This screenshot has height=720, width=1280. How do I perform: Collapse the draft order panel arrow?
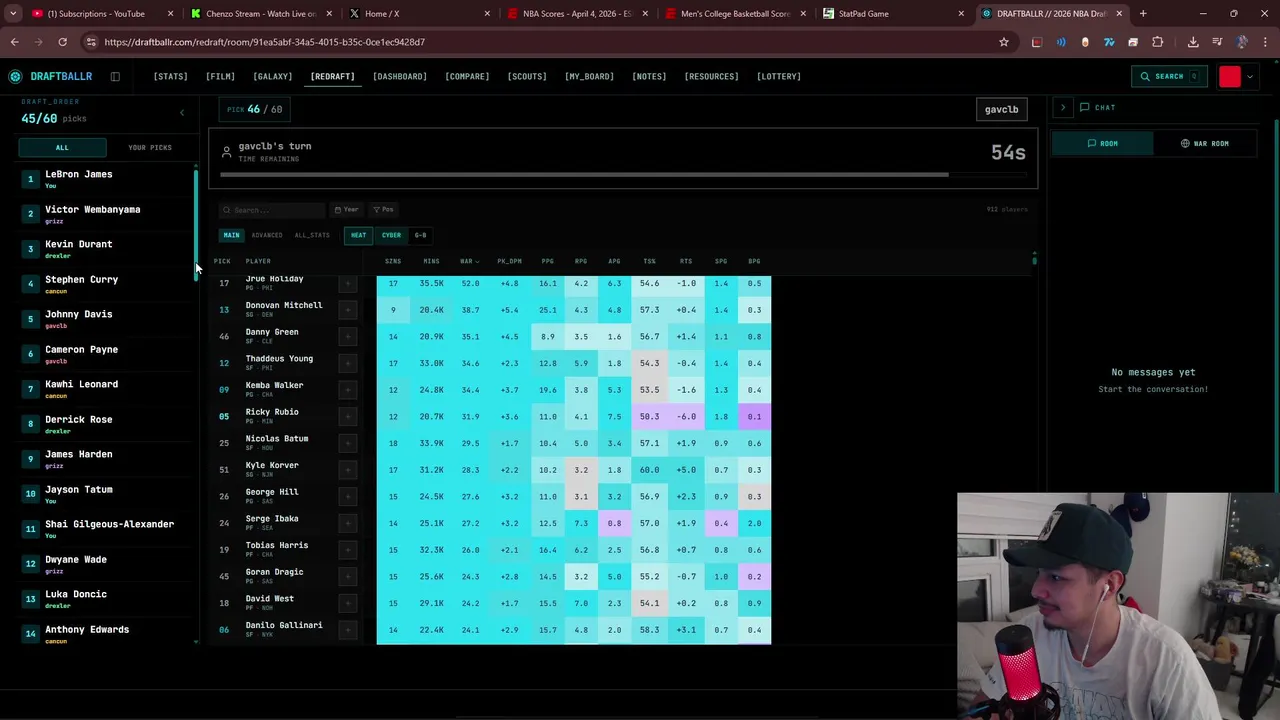pos(182,113)
